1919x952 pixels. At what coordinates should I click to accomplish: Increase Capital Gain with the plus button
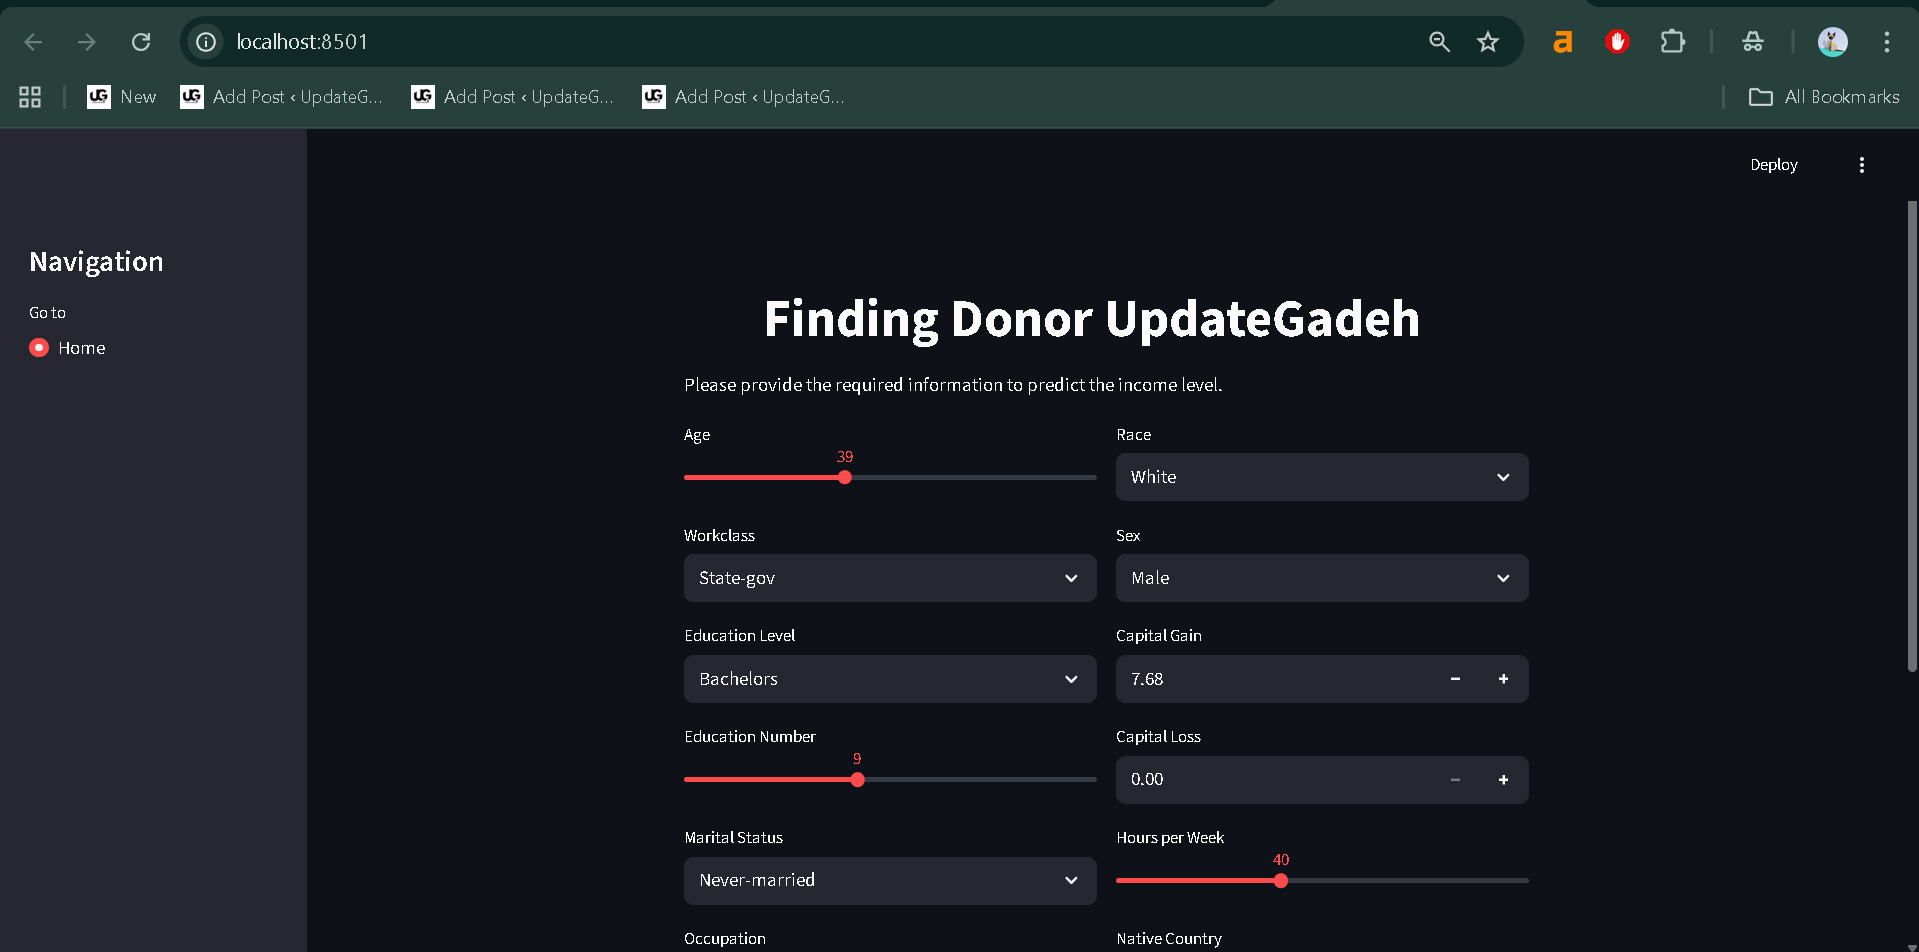point(1503,679)
